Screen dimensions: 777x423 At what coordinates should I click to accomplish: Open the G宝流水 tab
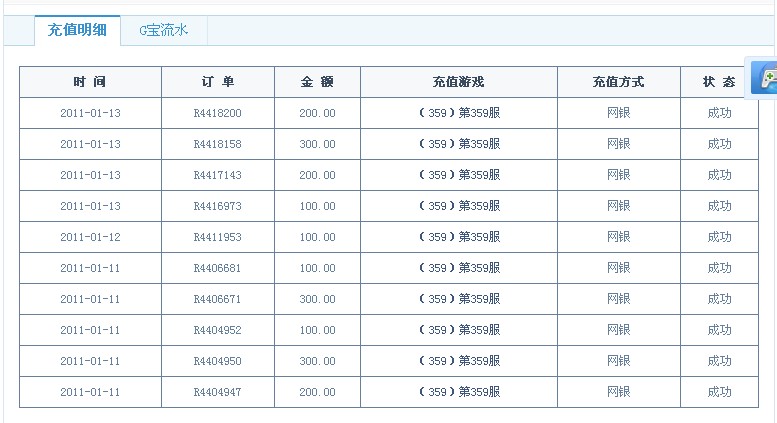pos(164,30)
